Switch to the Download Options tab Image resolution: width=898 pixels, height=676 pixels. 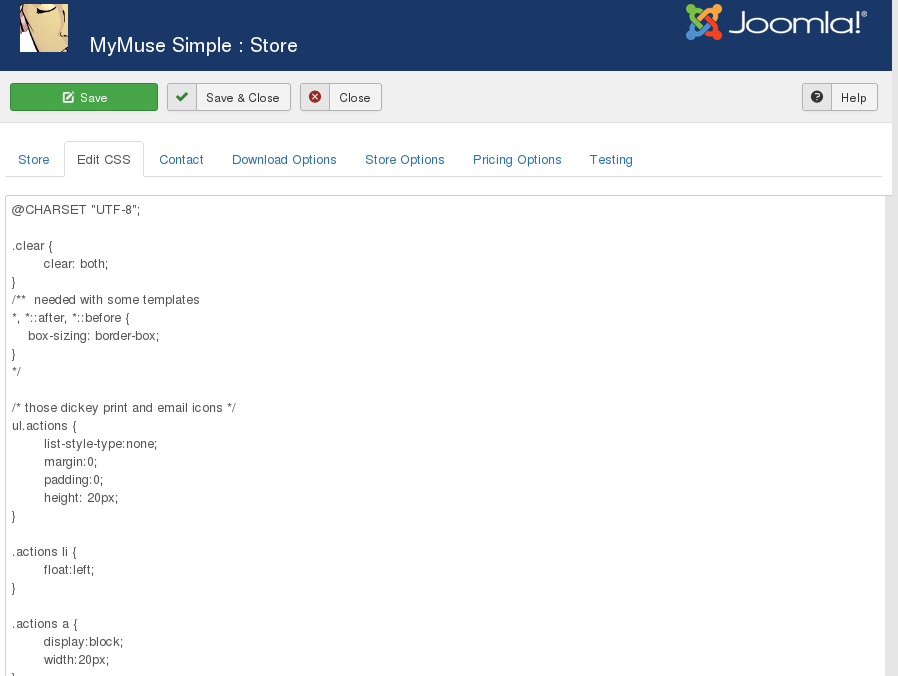(x=284, y=159)
